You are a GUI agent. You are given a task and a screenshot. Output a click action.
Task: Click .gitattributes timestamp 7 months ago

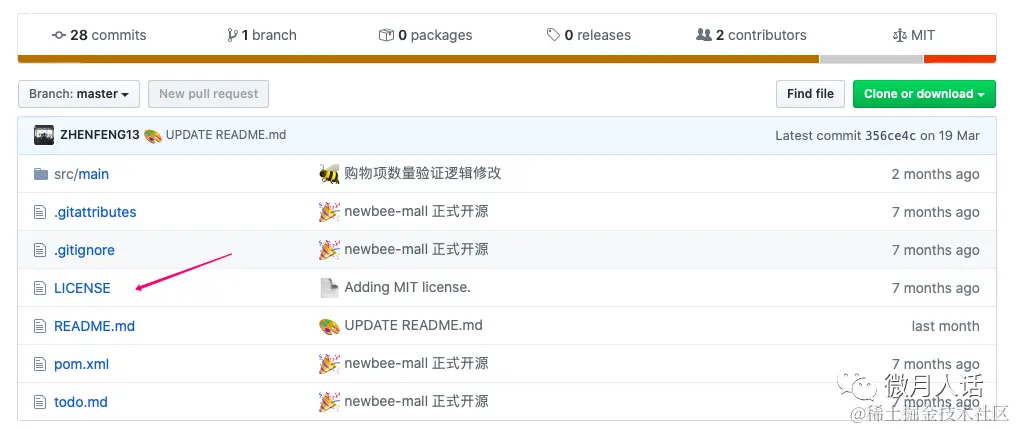click(936, 212)
